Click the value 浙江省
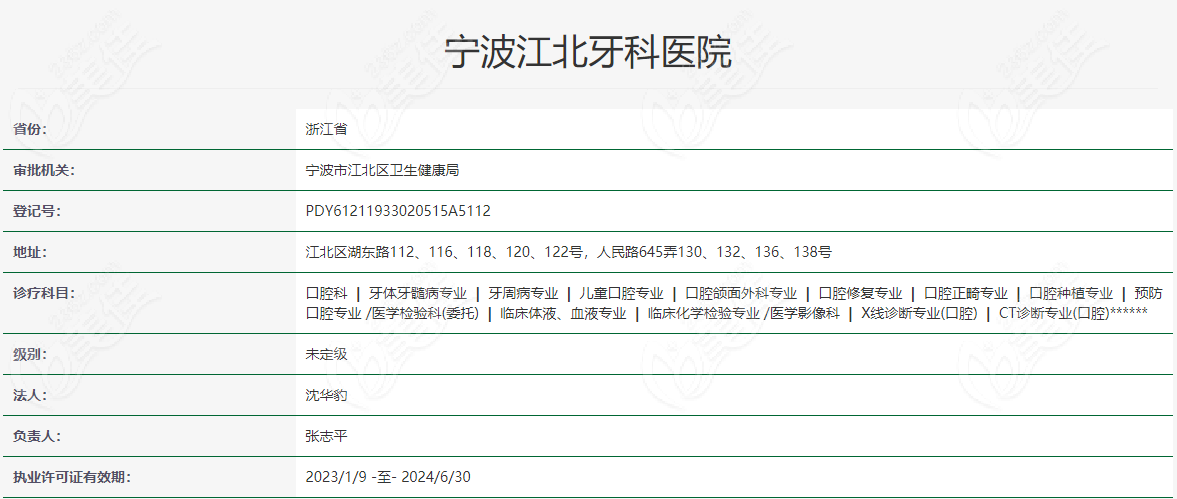The height and width of the screenshot is (499, 1177). [327, 129]
